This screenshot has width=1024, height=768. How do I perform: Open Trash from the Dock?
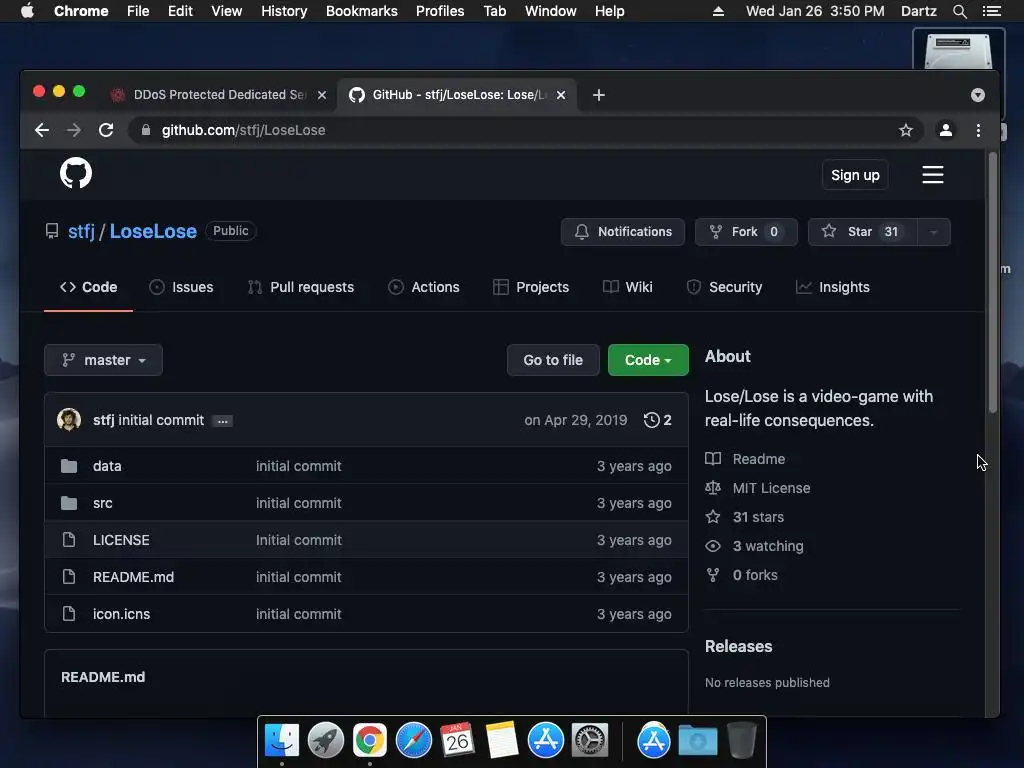click(x=742, y=740)
